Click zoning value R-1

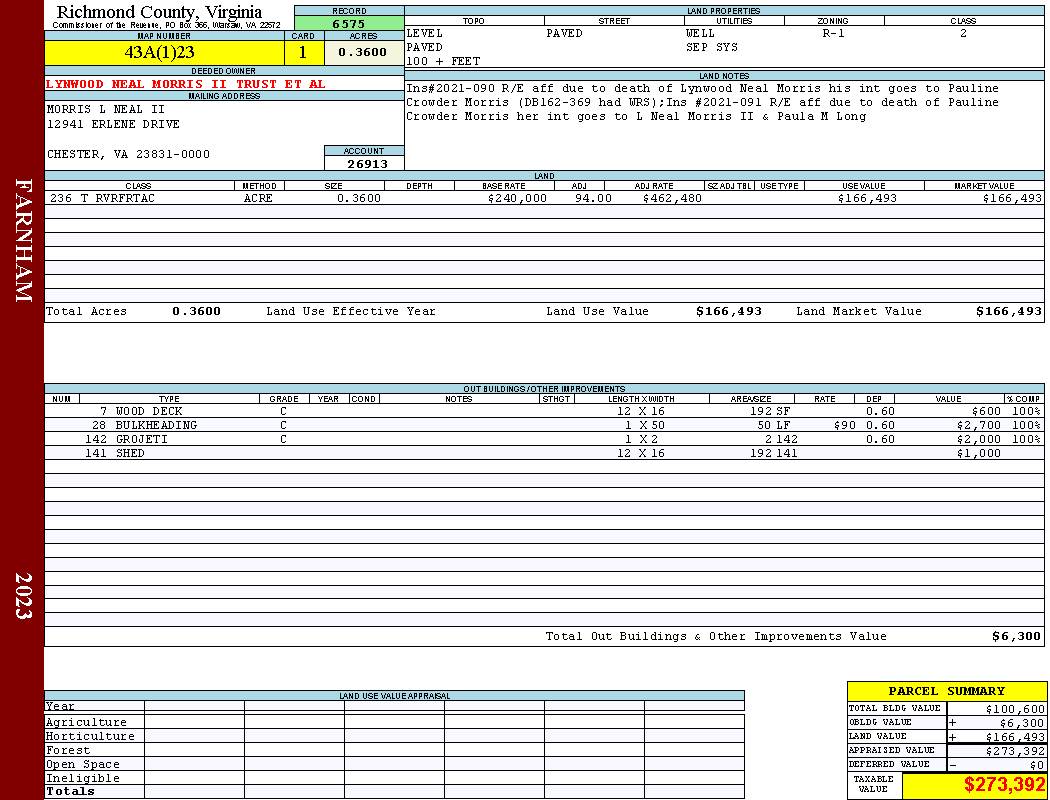[x=834, y=33]
